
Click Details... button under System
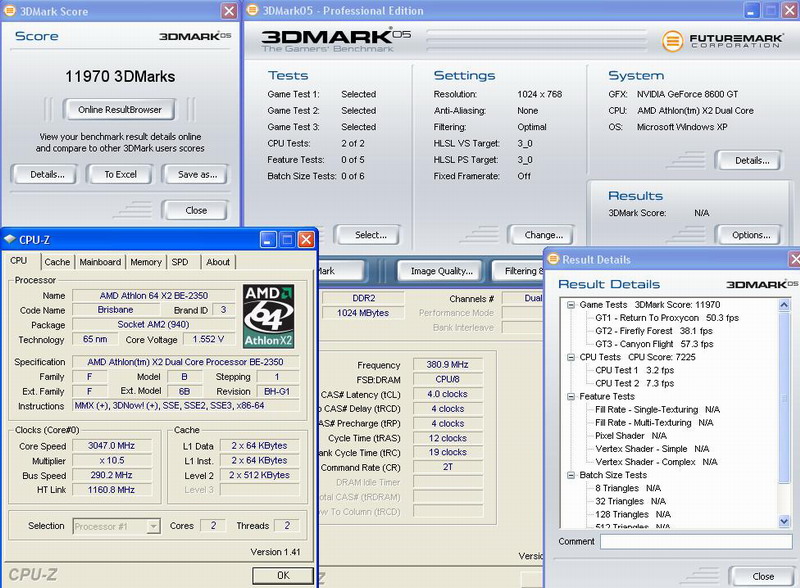tap(749, 160)
